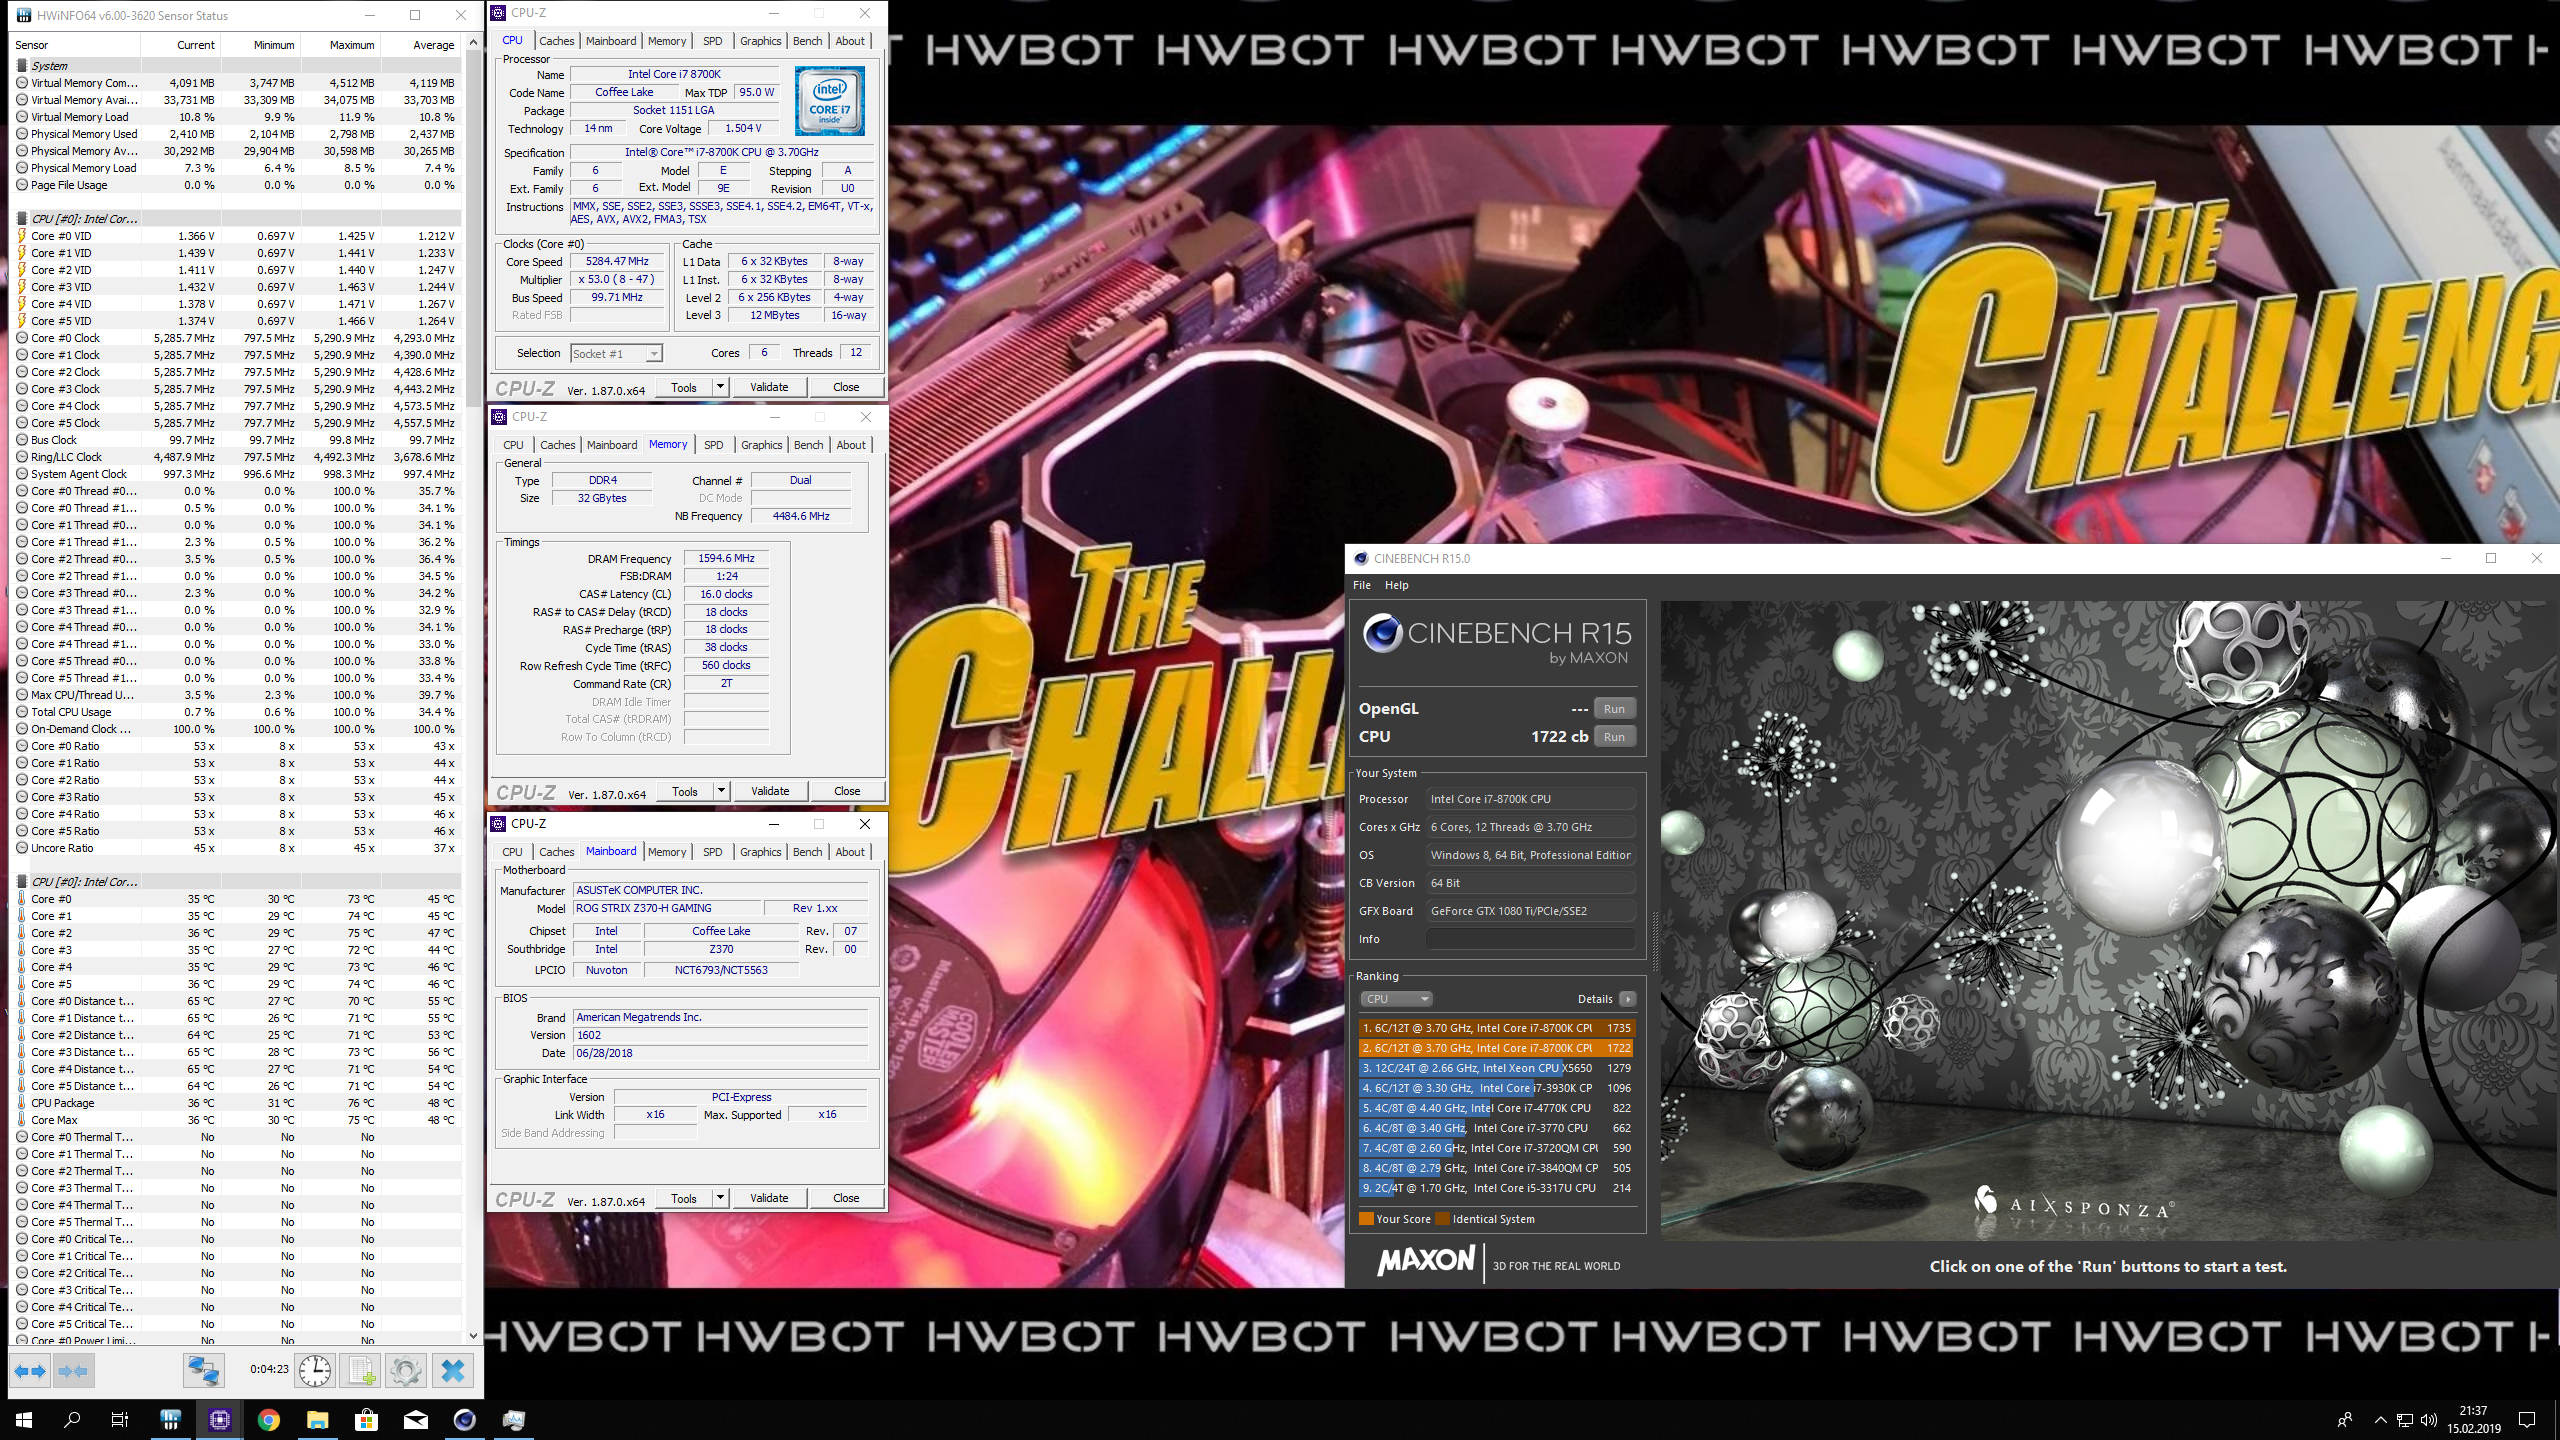The width and height of the screenshot is (2560, 1440).
Task: Open Task View on the taskbar
Action: [x=120, y=1419]
